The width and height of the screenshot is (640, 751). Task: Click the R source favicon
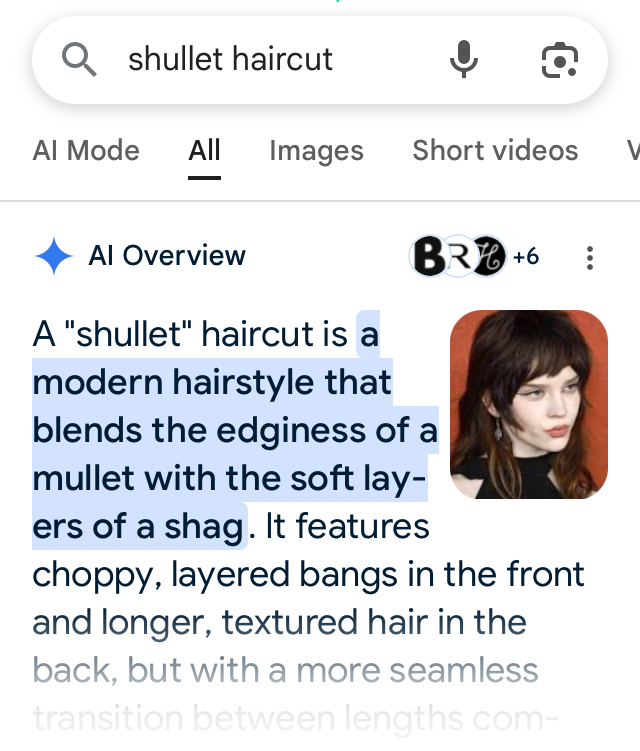pos(458,256)
